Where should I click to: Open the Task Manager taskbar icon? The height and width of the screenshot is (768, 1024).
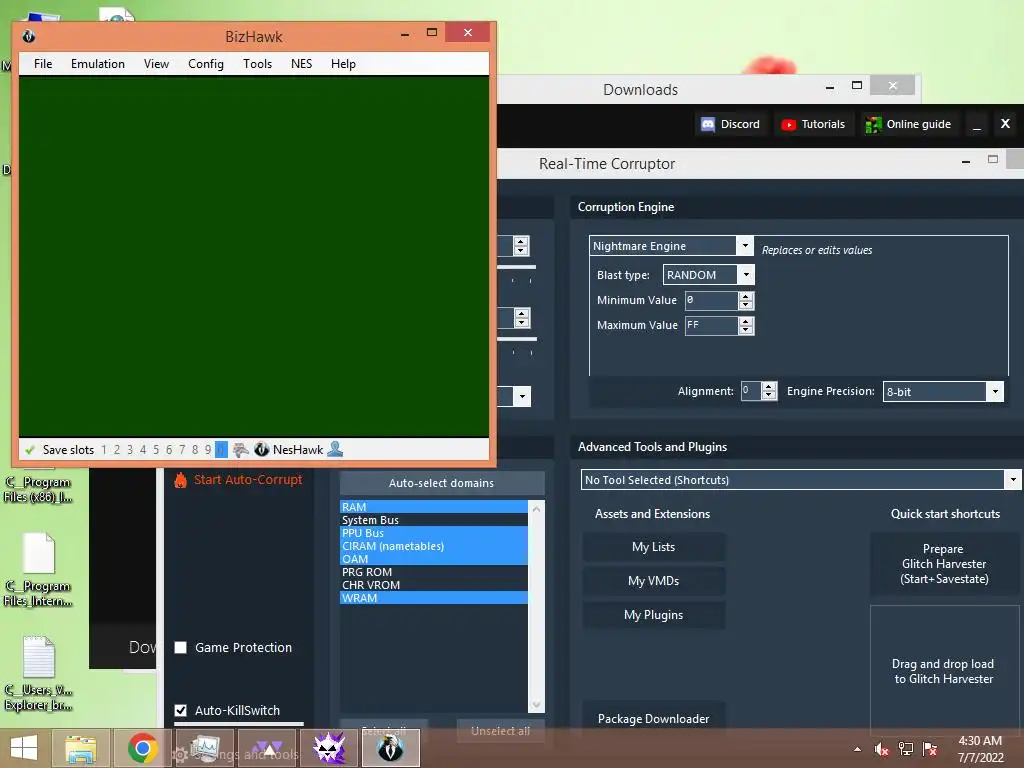(204, 748)
